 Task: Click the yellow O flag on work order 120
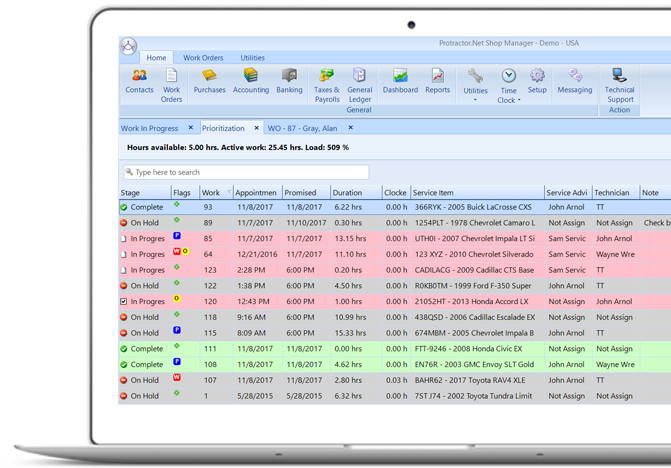coord(177,298)
